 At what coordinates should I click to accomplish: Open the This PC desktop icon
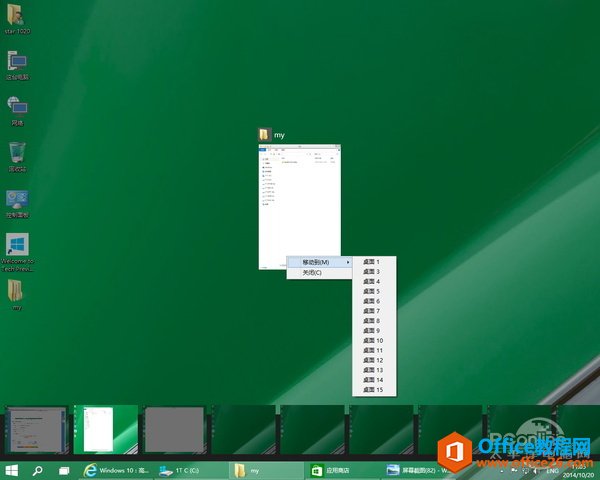[x=17, y=65]
